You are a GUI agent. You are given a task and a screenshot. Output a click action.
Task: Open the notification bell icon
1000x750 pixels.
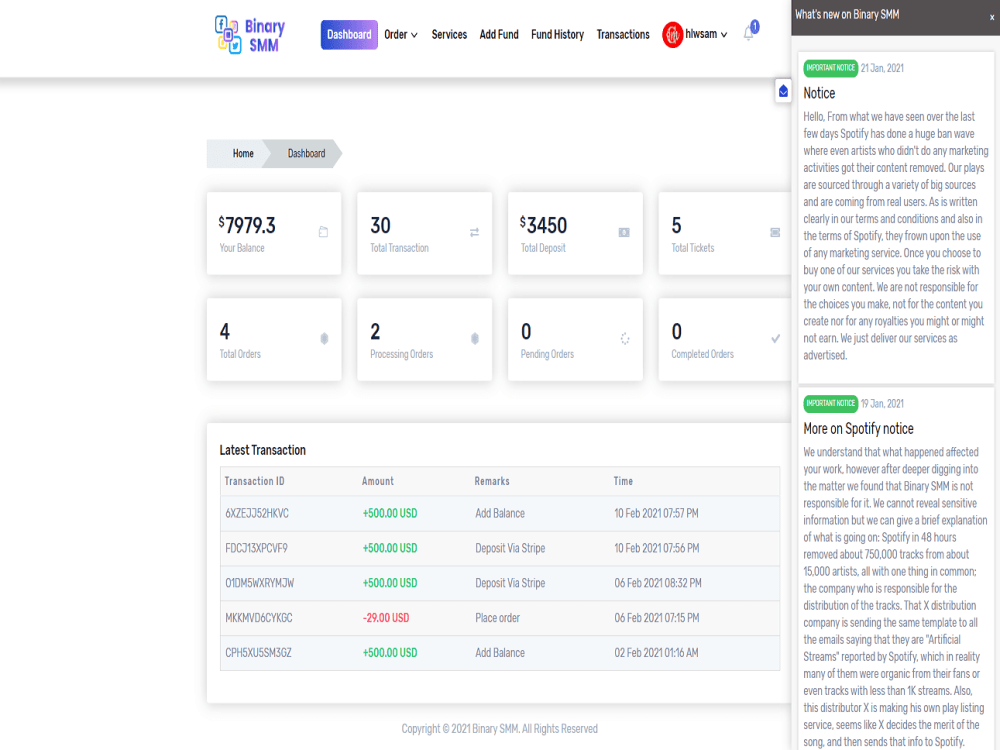point(749,33)
